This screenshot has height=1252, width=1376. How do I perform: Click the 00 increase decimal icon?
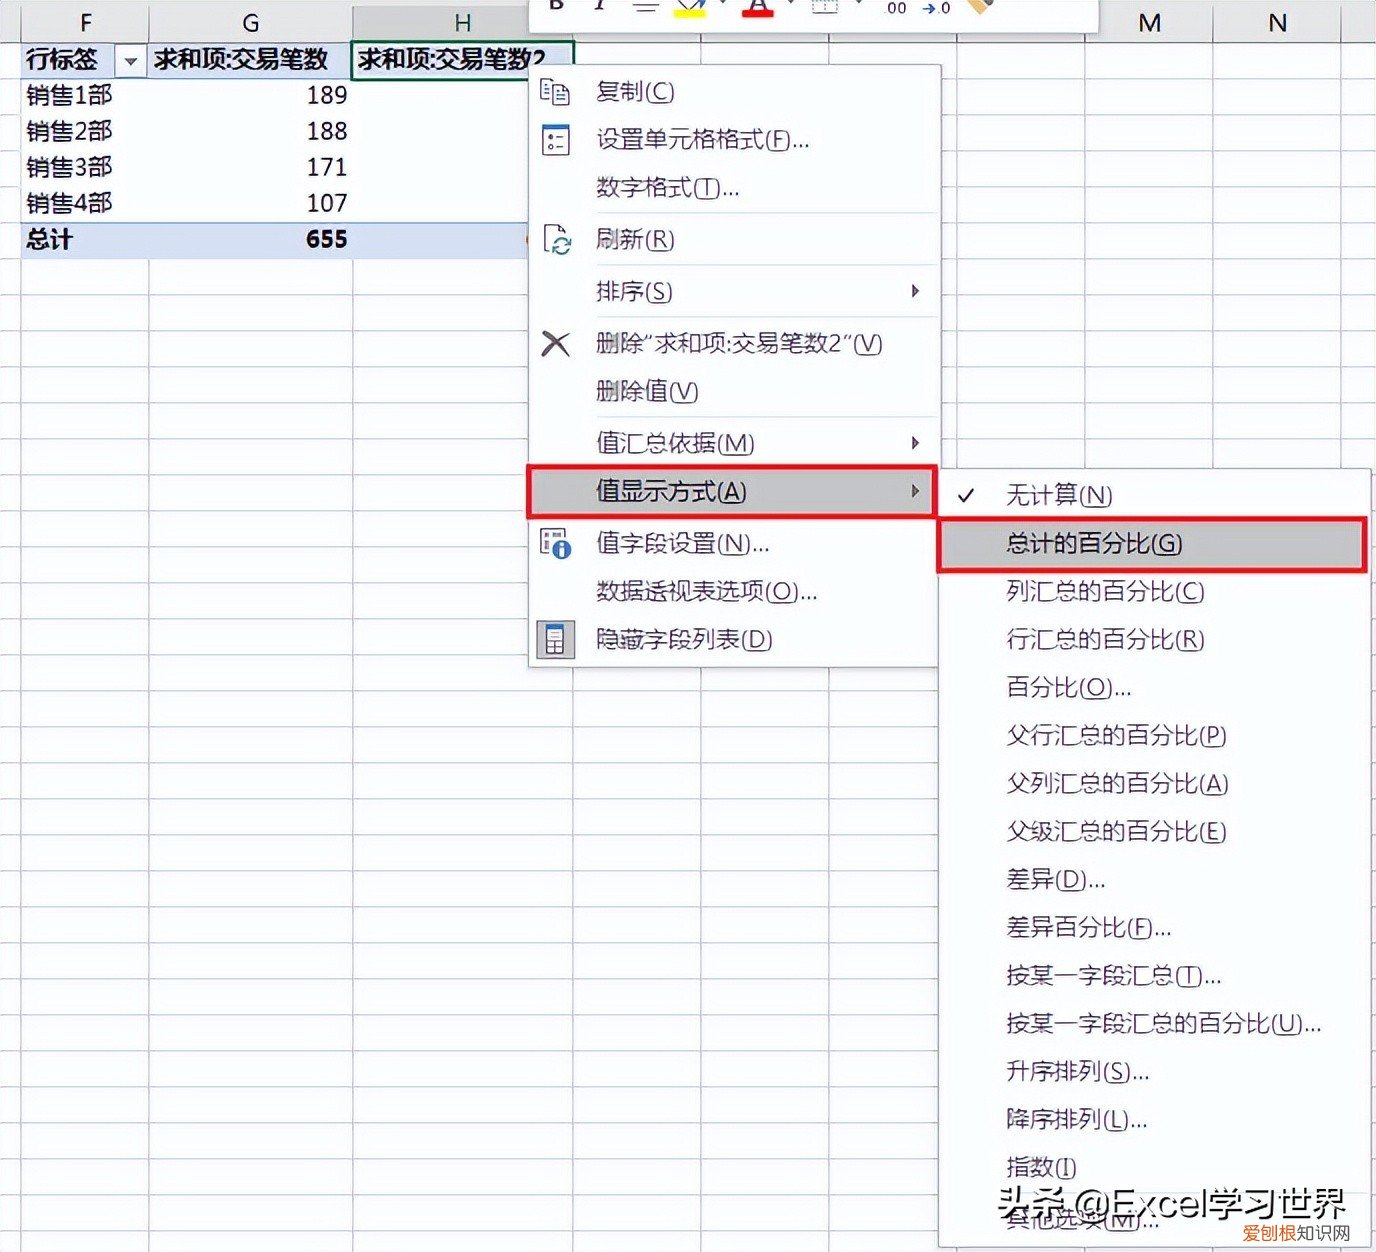[x=896, y=9]
